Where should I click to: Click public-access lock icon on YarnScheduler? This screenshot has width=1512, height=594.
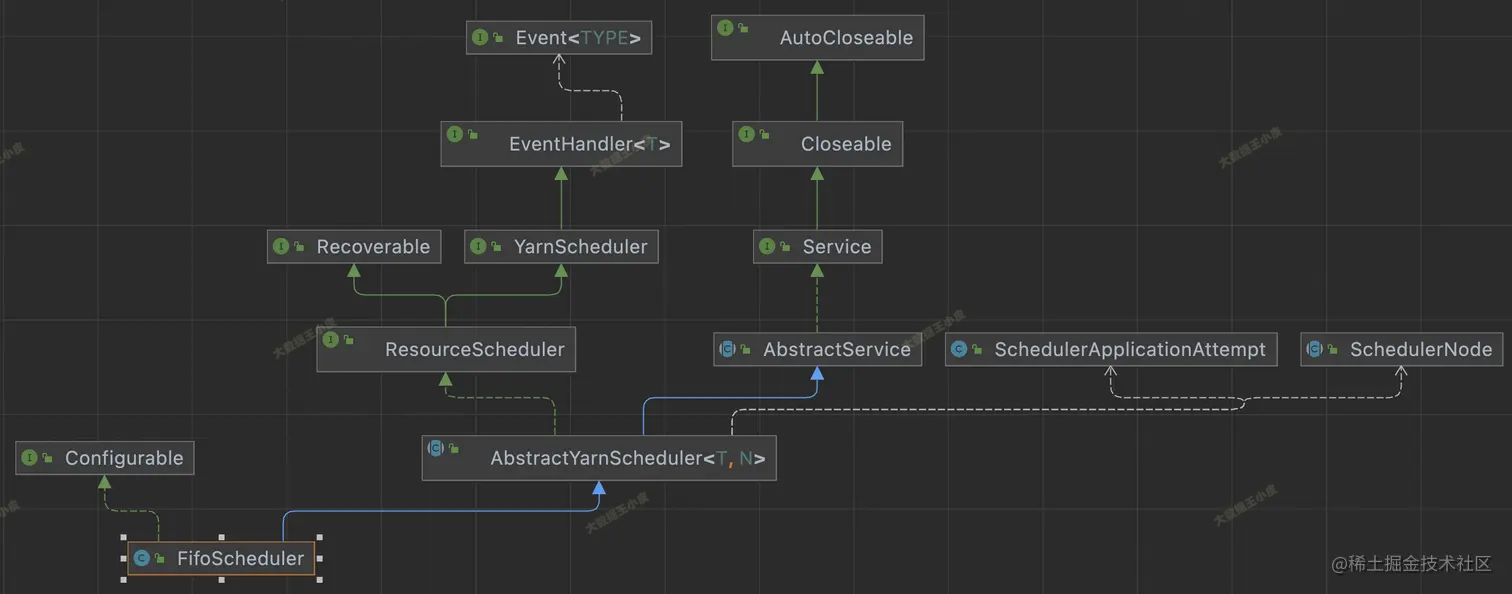coord(497,246)
